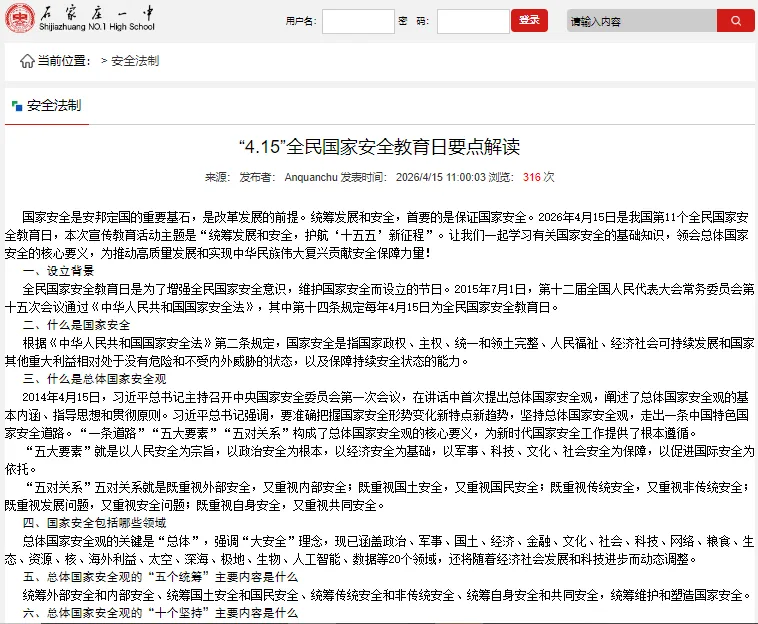Click the publish time 2026/4/15 11:00:03
The width and height of the screenshot is (758, 624).
[x=440, y=177]
